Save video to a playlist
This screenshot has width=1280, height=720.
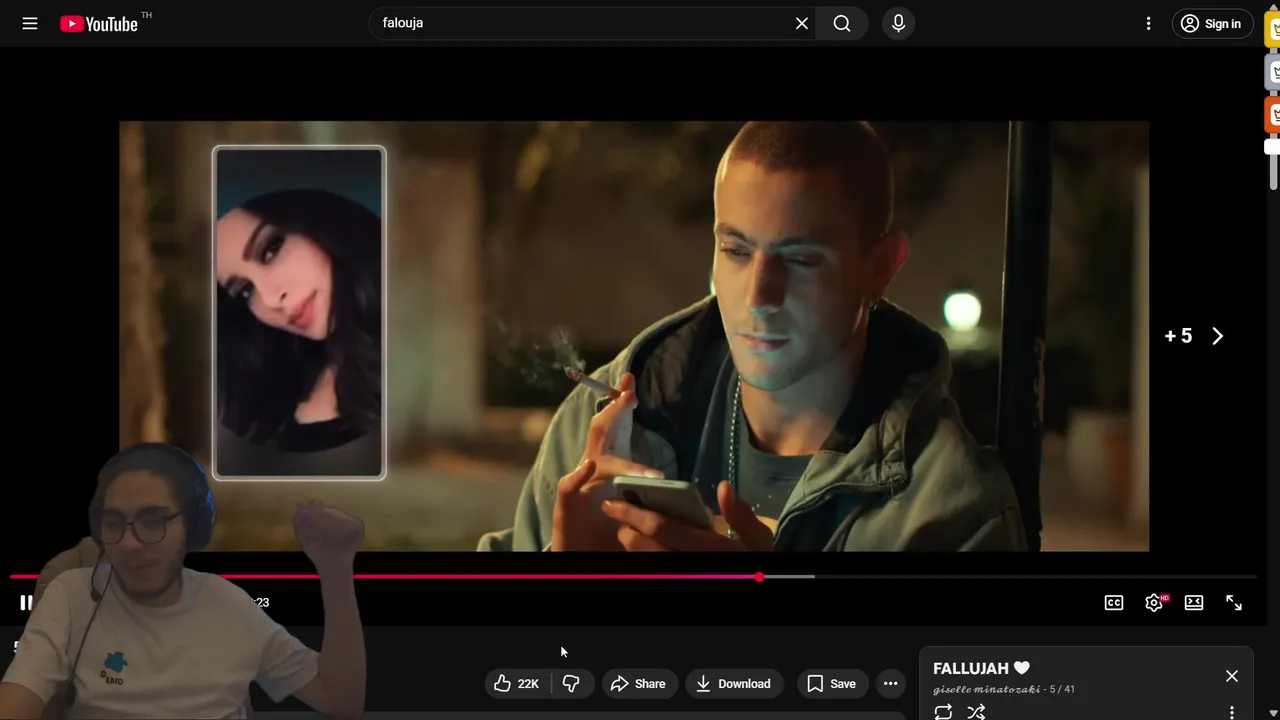(x=831, y=683)
